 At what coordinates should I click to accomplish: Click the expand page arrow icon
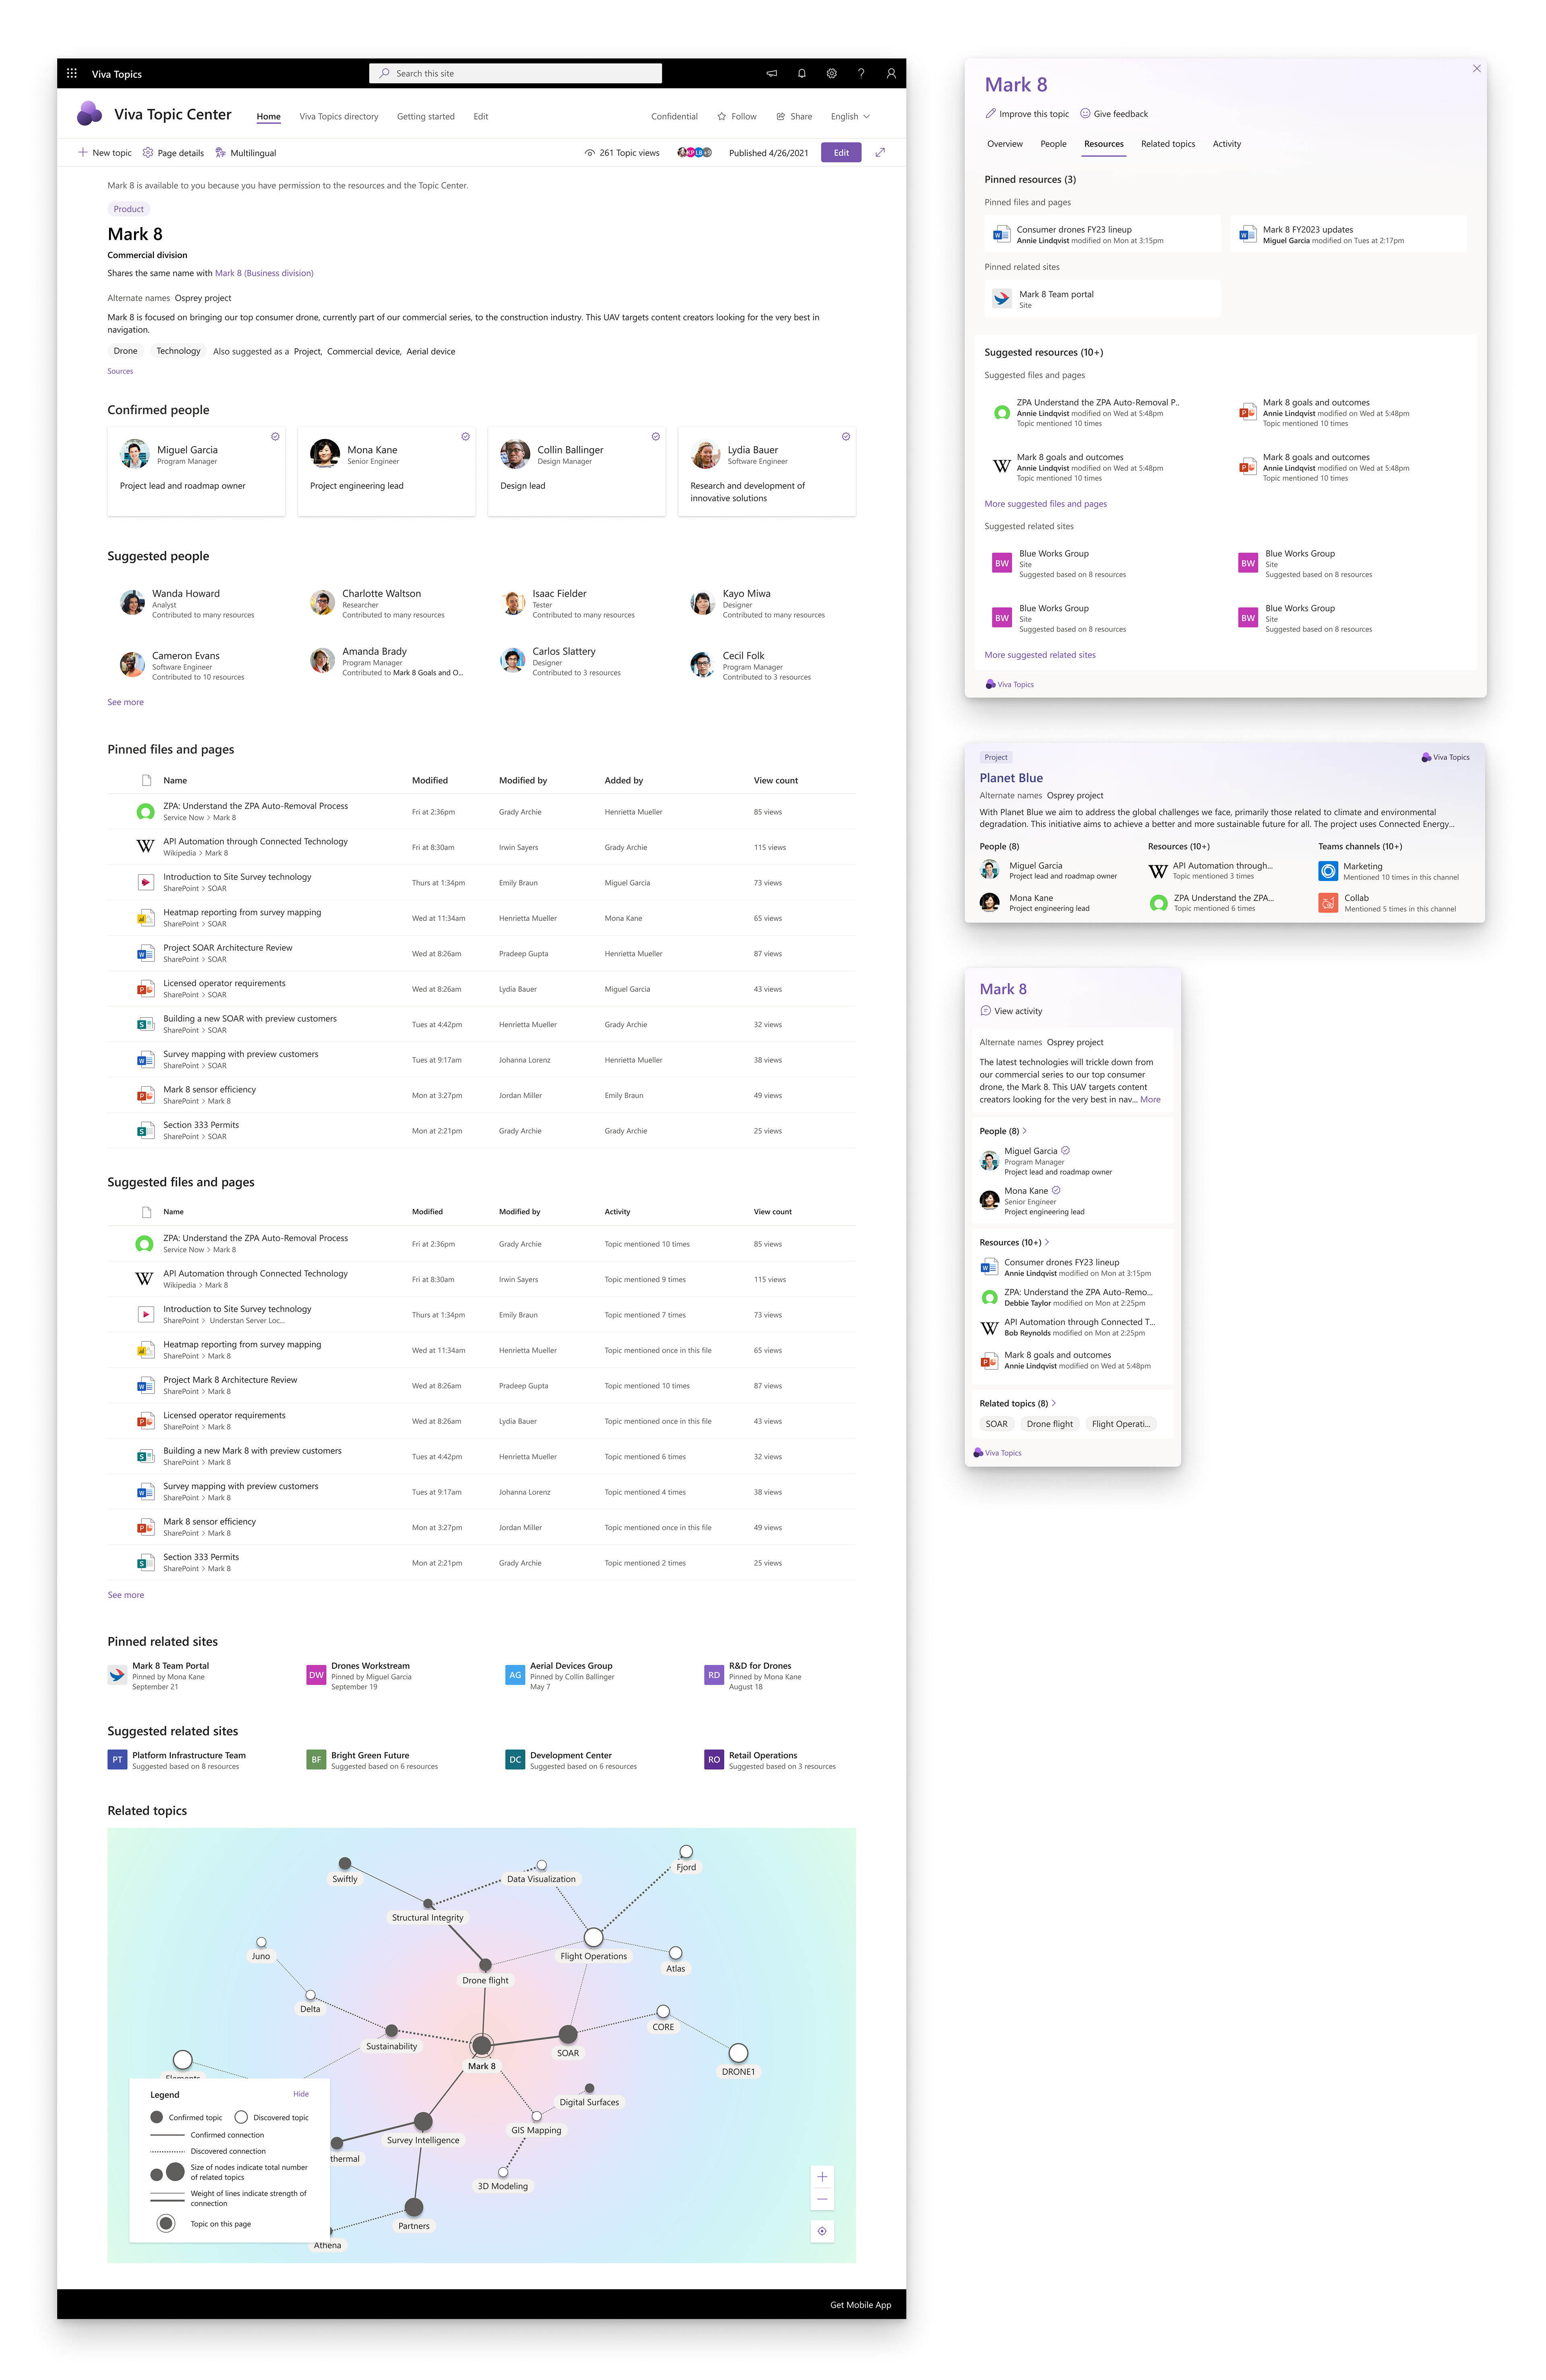tap(880, 153)
